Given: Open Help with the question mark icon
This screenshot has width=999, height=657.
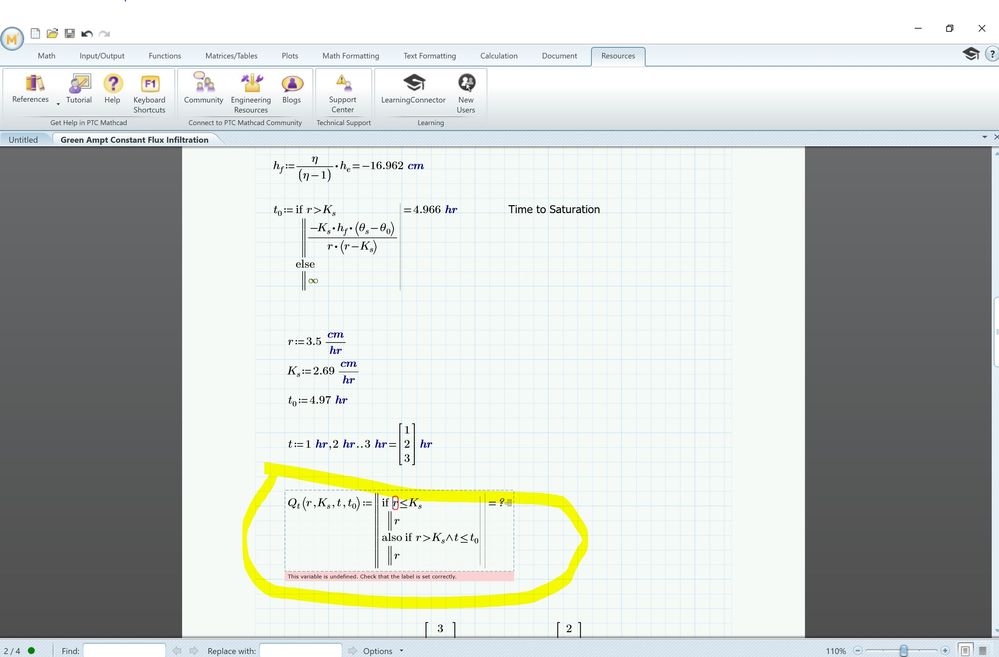Looking at the screenshot, I should click(112, 89).
